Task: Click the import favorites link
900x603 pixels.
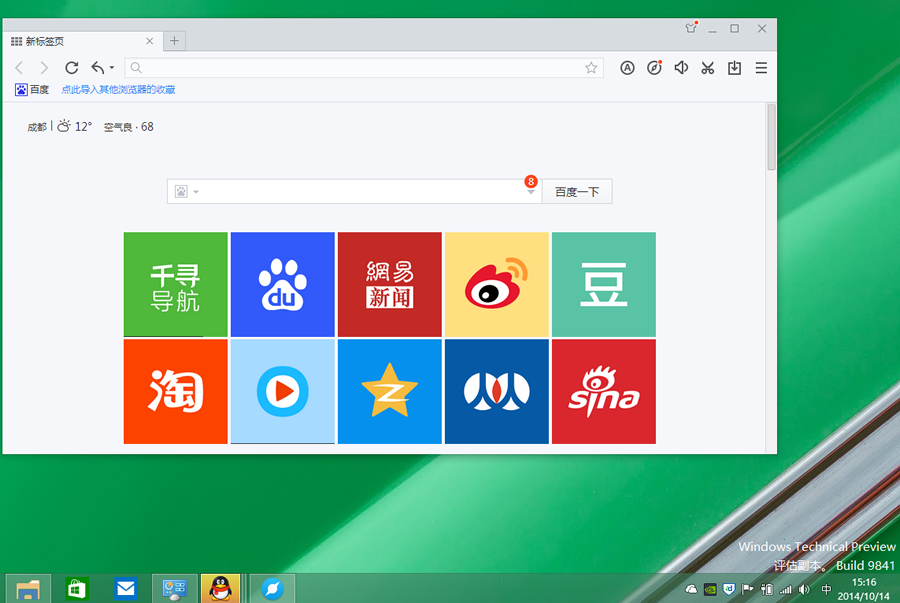Action: tap(118, 90)
